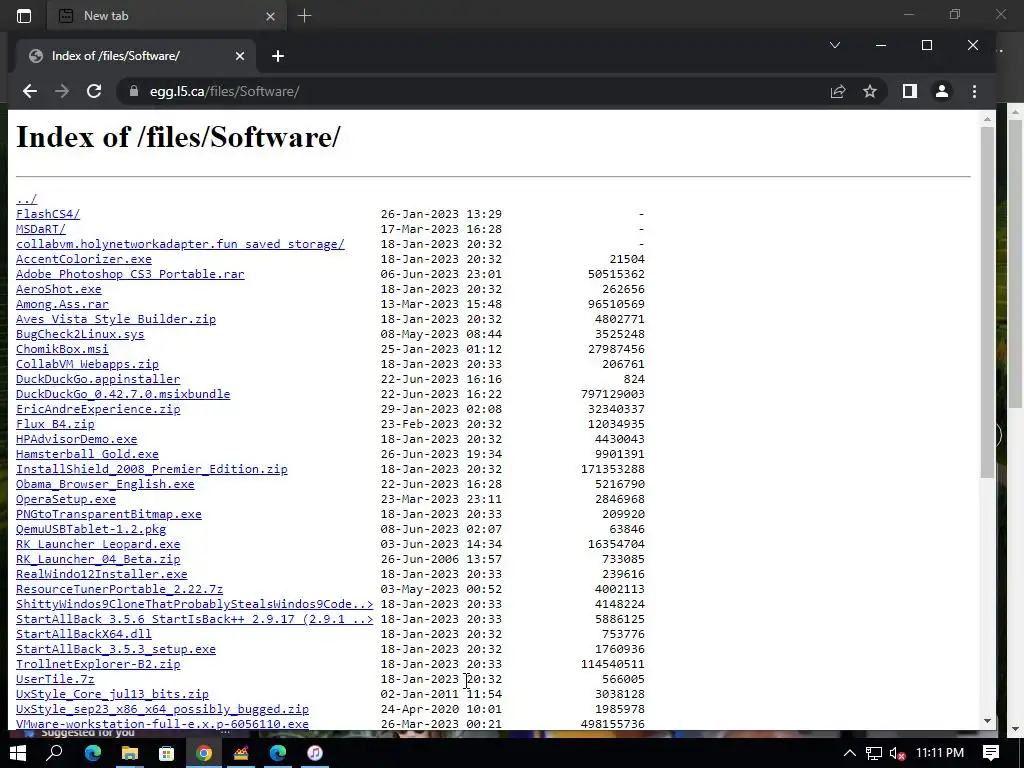Download Adobe Photoshop CS3 Portable.rar
Viewport: 1024px width, 768px height.
pos(130,274)
